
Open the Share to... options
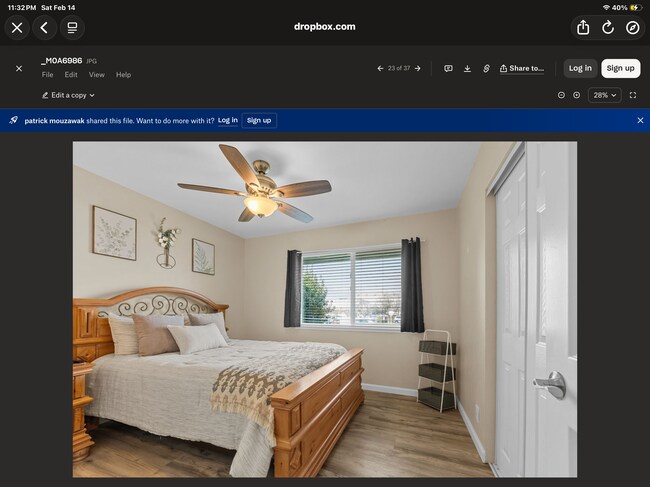click(522, 68)
